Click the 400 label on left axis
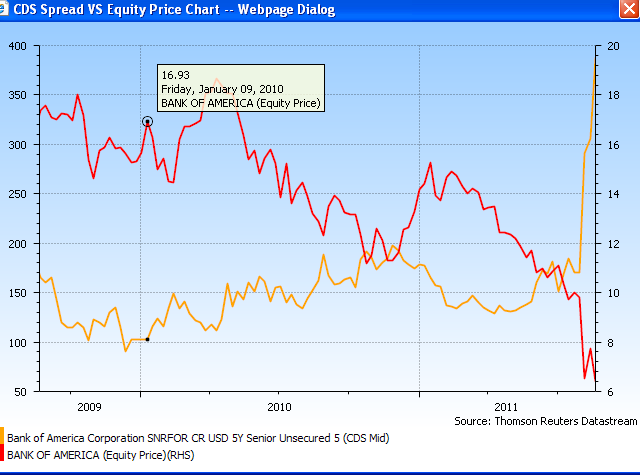 pyautogui.click(x=18, y=46)
